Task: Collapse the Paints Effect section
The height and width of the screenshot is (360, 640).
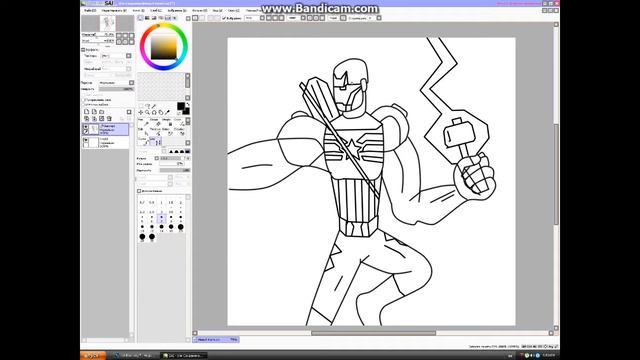Action: (83, 50)
